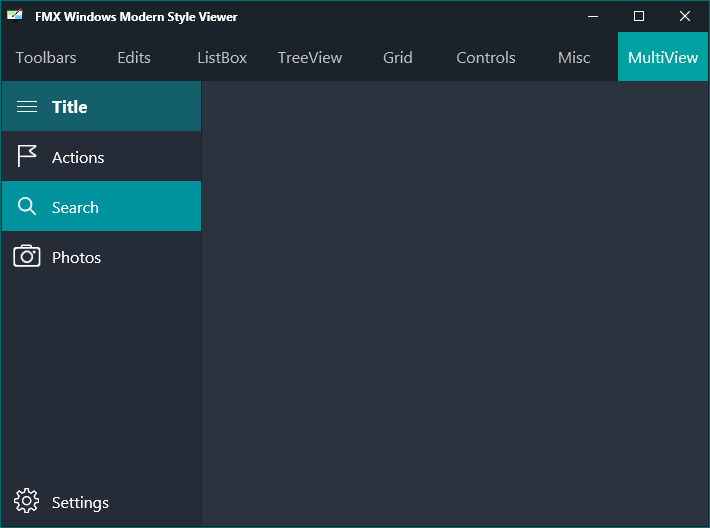
Task: Open Settings text at sidebar bottom
Action: point(80,503)
